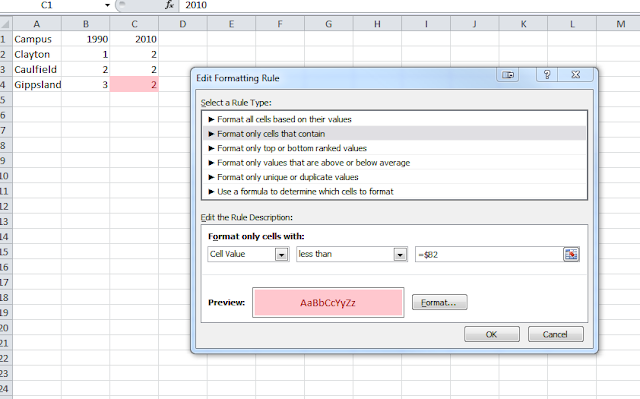This screenshot has width=640, height=399.
Task: Select column A header
Action: [37, 24]
